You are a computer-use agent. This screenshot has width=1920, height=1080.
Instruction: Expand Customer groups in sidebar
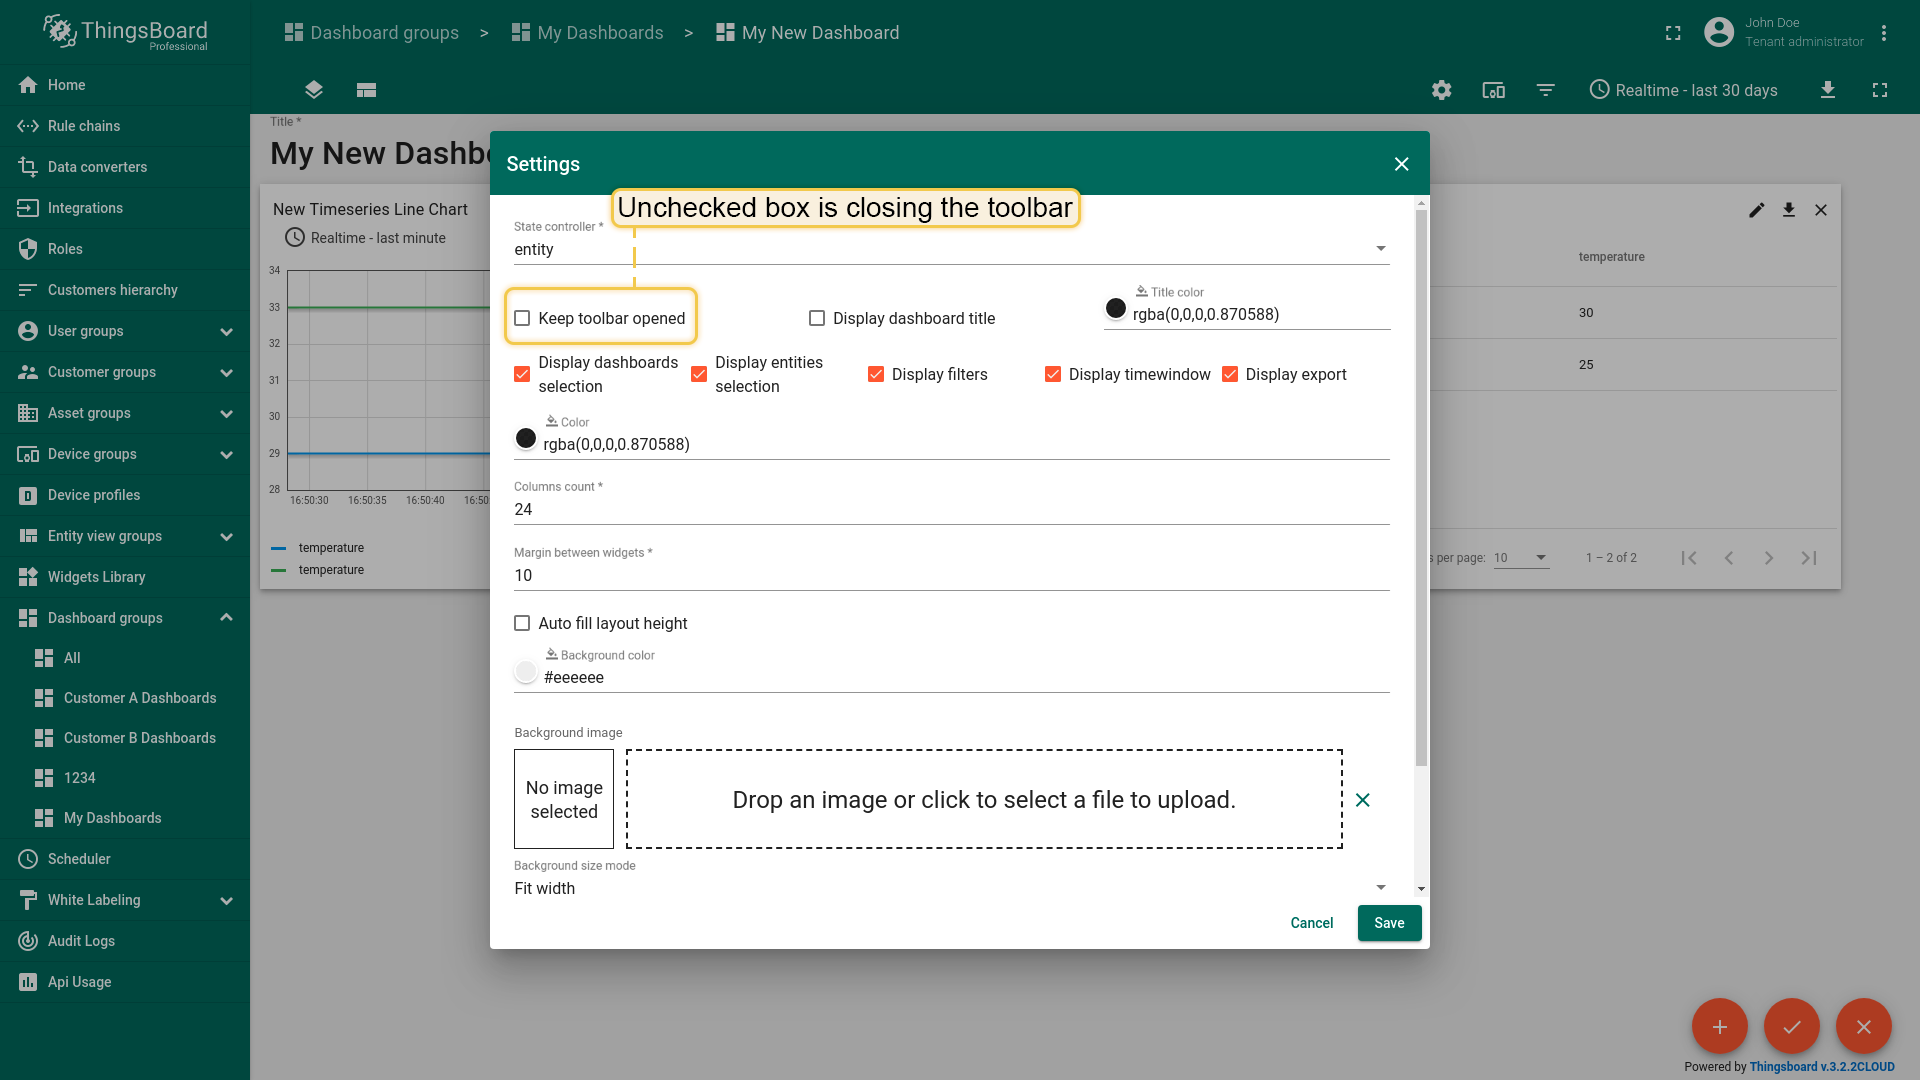click(x=226, y=372)
